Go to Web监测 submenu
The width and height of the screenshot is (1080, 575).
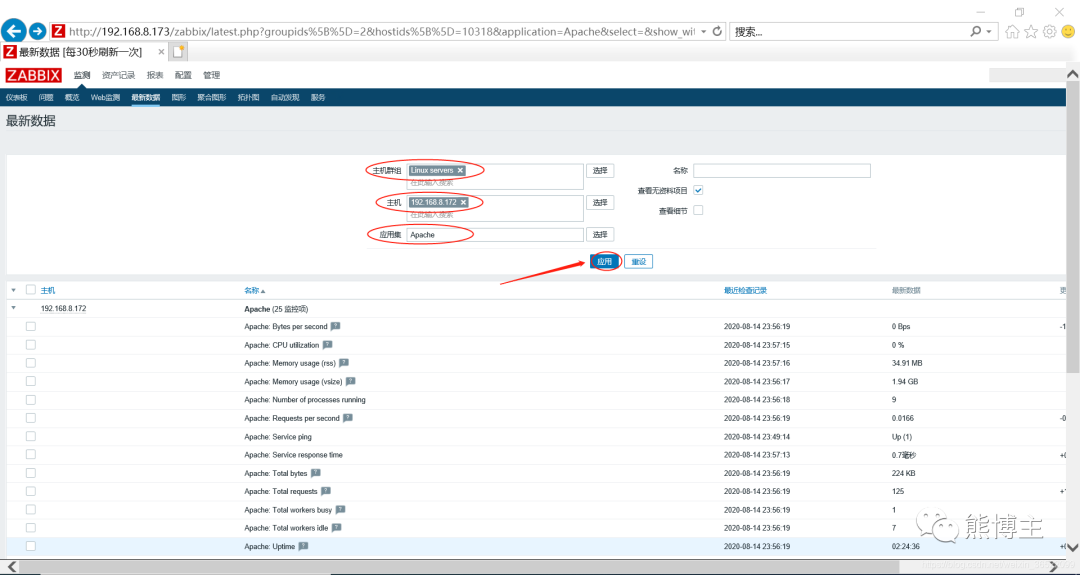[x=105, y=98]
